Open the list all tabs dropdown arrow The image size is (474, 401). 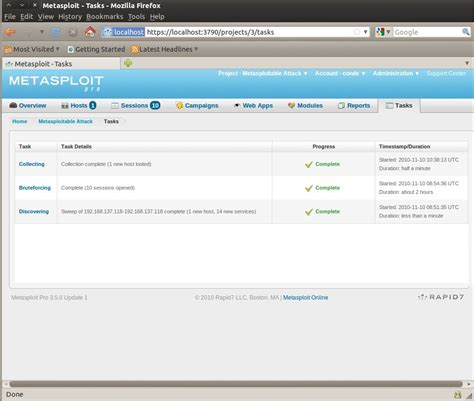tap(467, 63)
